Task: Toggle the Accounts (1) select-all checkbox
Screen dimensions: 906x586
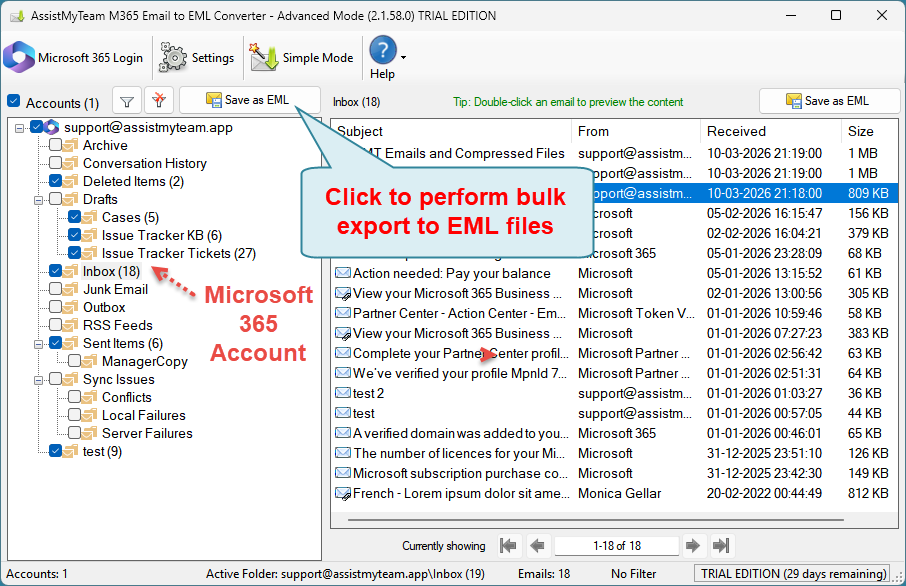Action: [14, 102]
